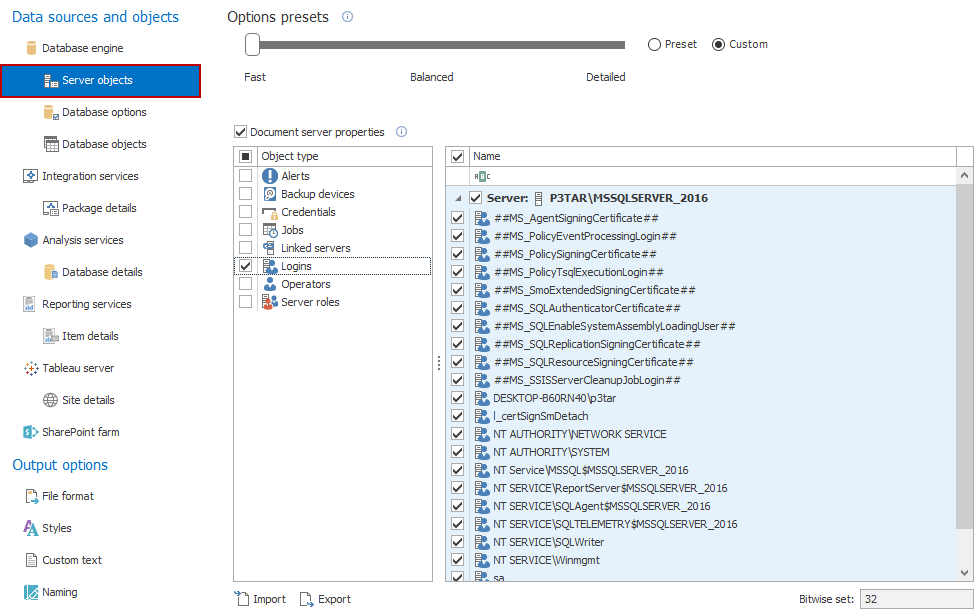Select Server objects in the sidebar

[x=101, y=81]
